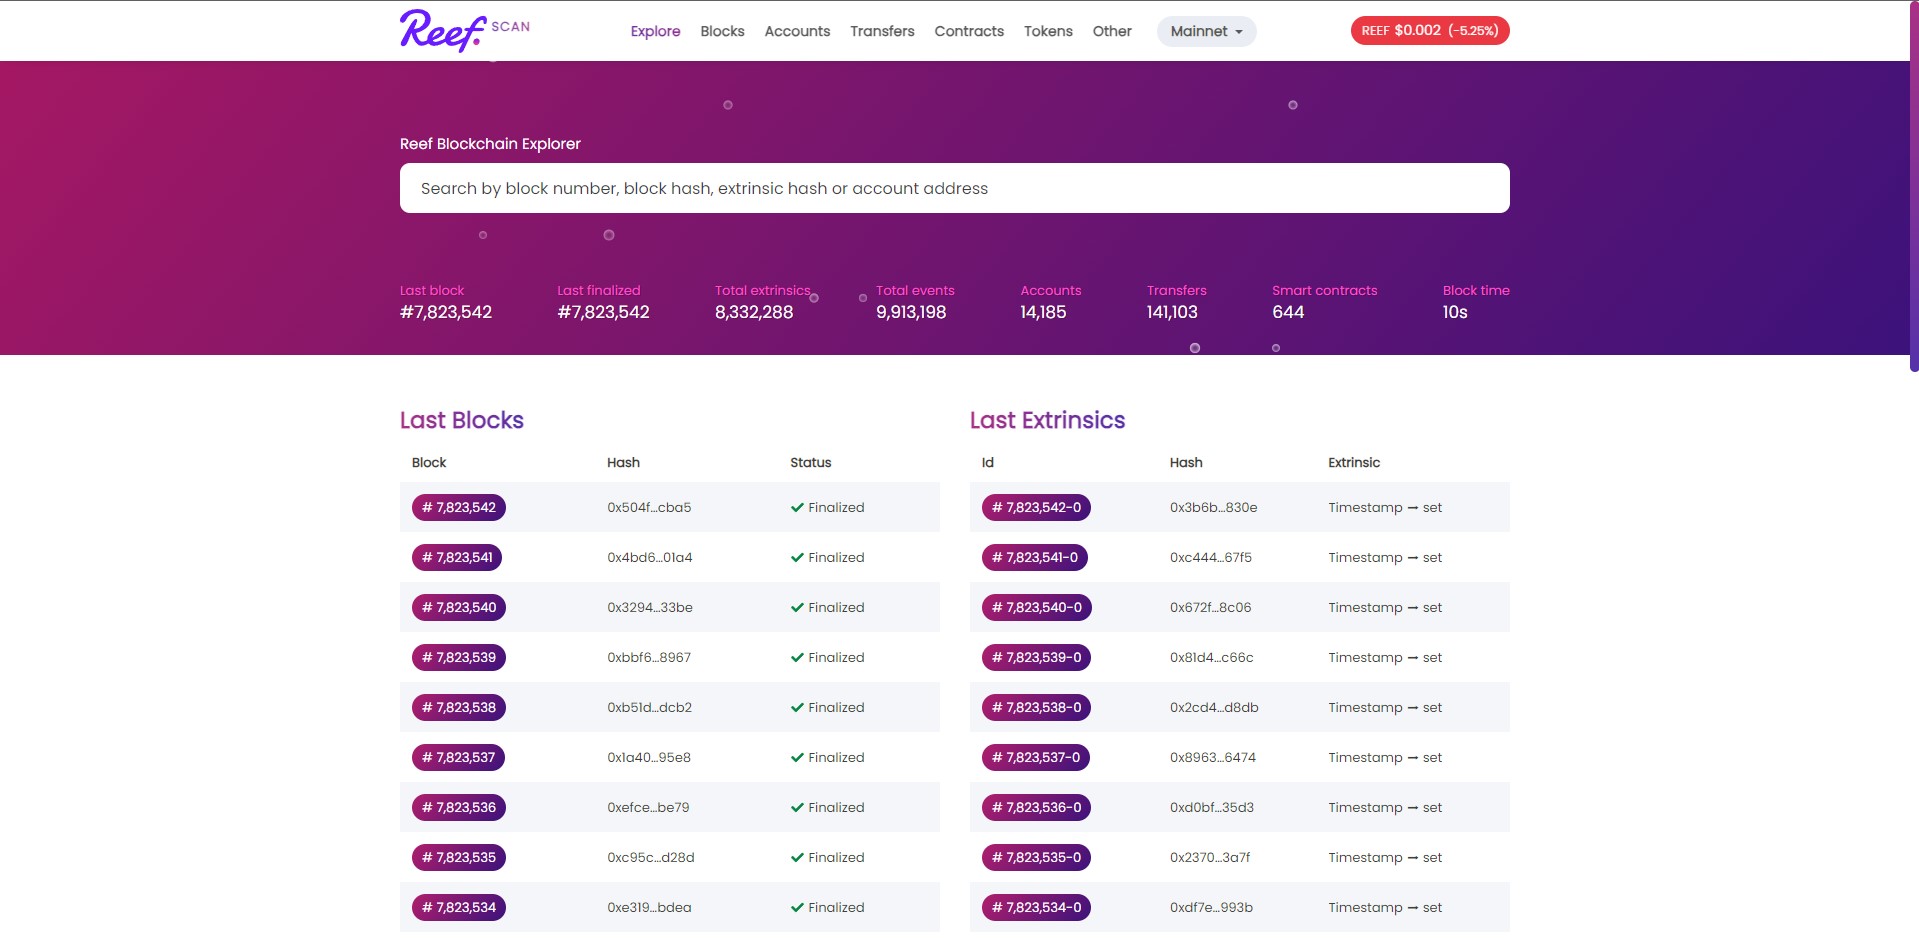Click the Finalized checkmark for block 7,823,534

(797, 907)
